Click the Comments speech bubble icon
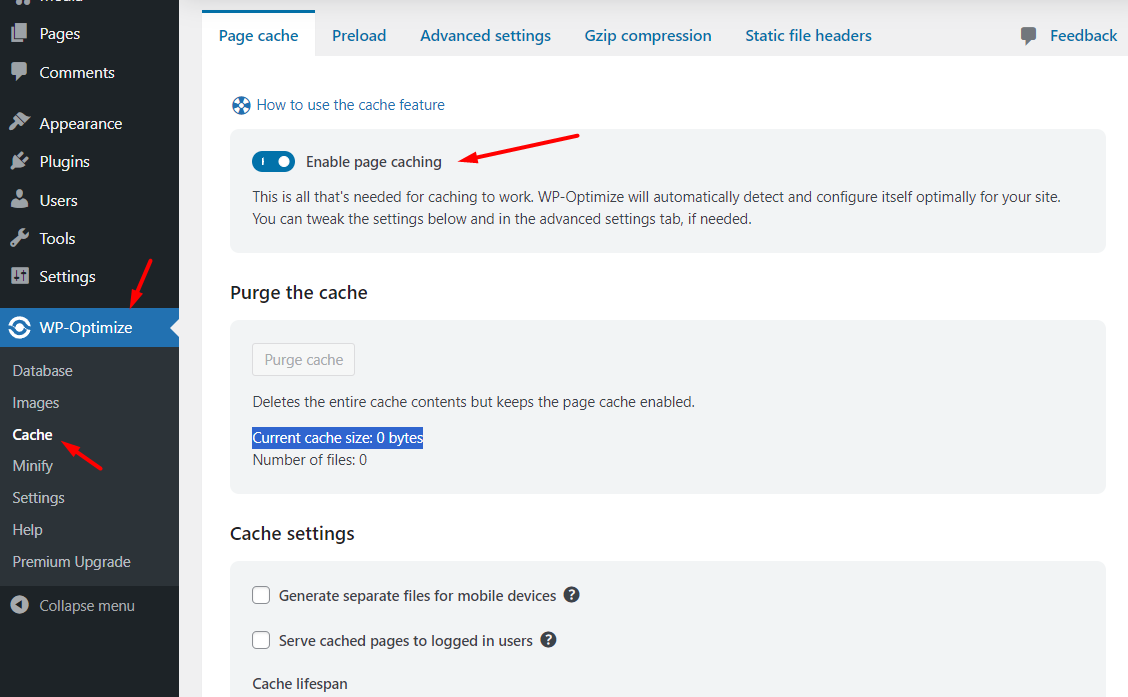 click(x=19, y=72)
